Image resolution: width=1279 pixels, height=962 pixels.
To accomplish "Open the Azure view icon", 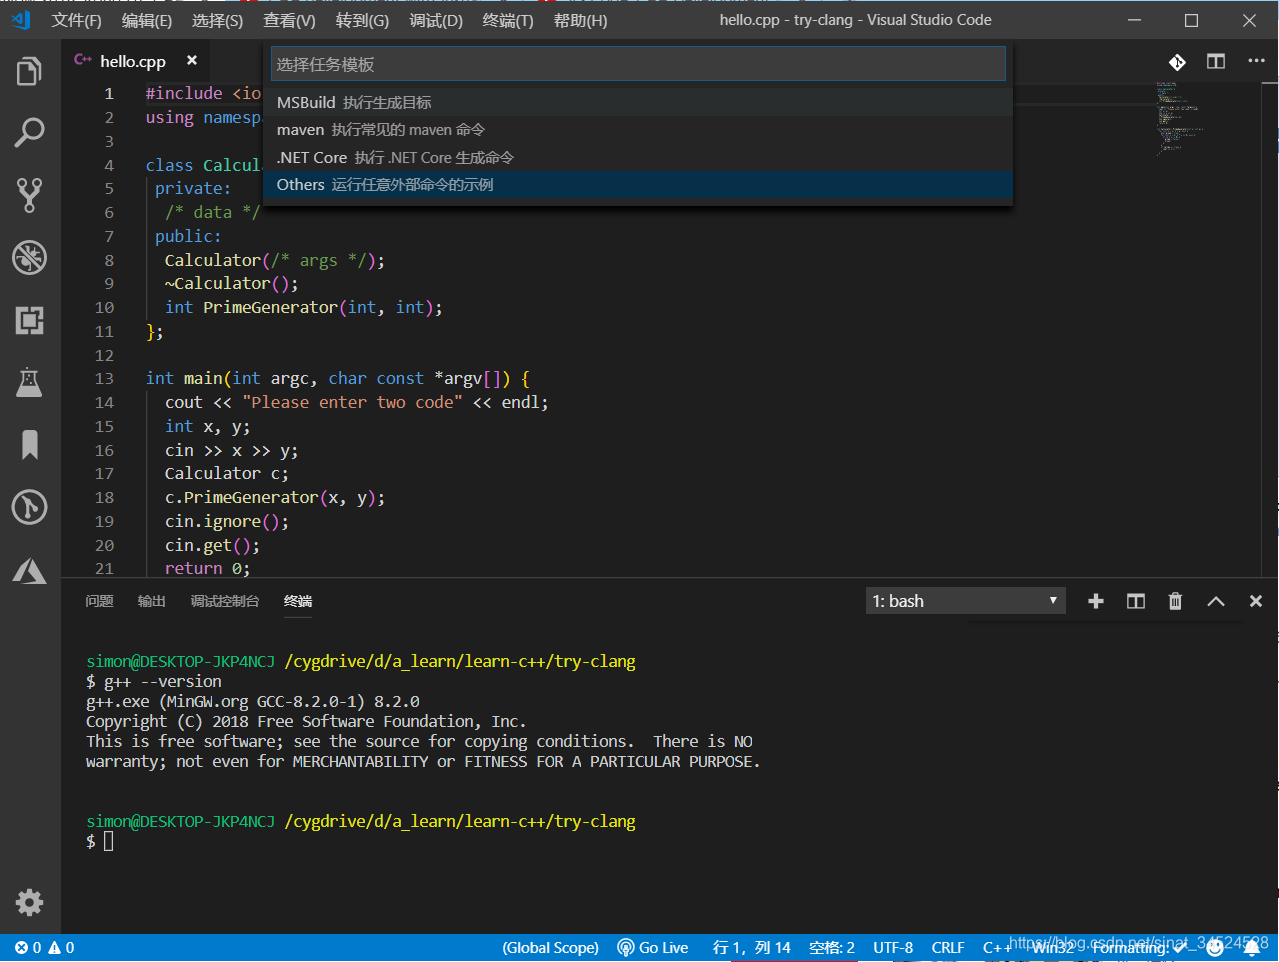I will (x=29, y=570).
